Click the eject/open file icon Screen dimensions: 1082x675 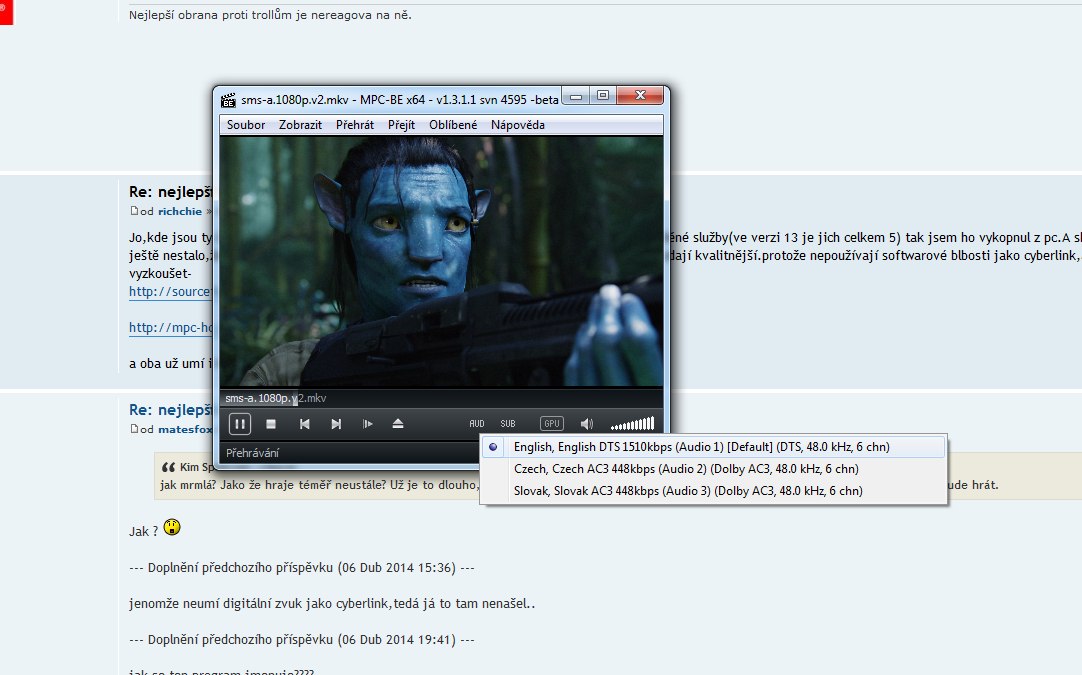(398, 424)
